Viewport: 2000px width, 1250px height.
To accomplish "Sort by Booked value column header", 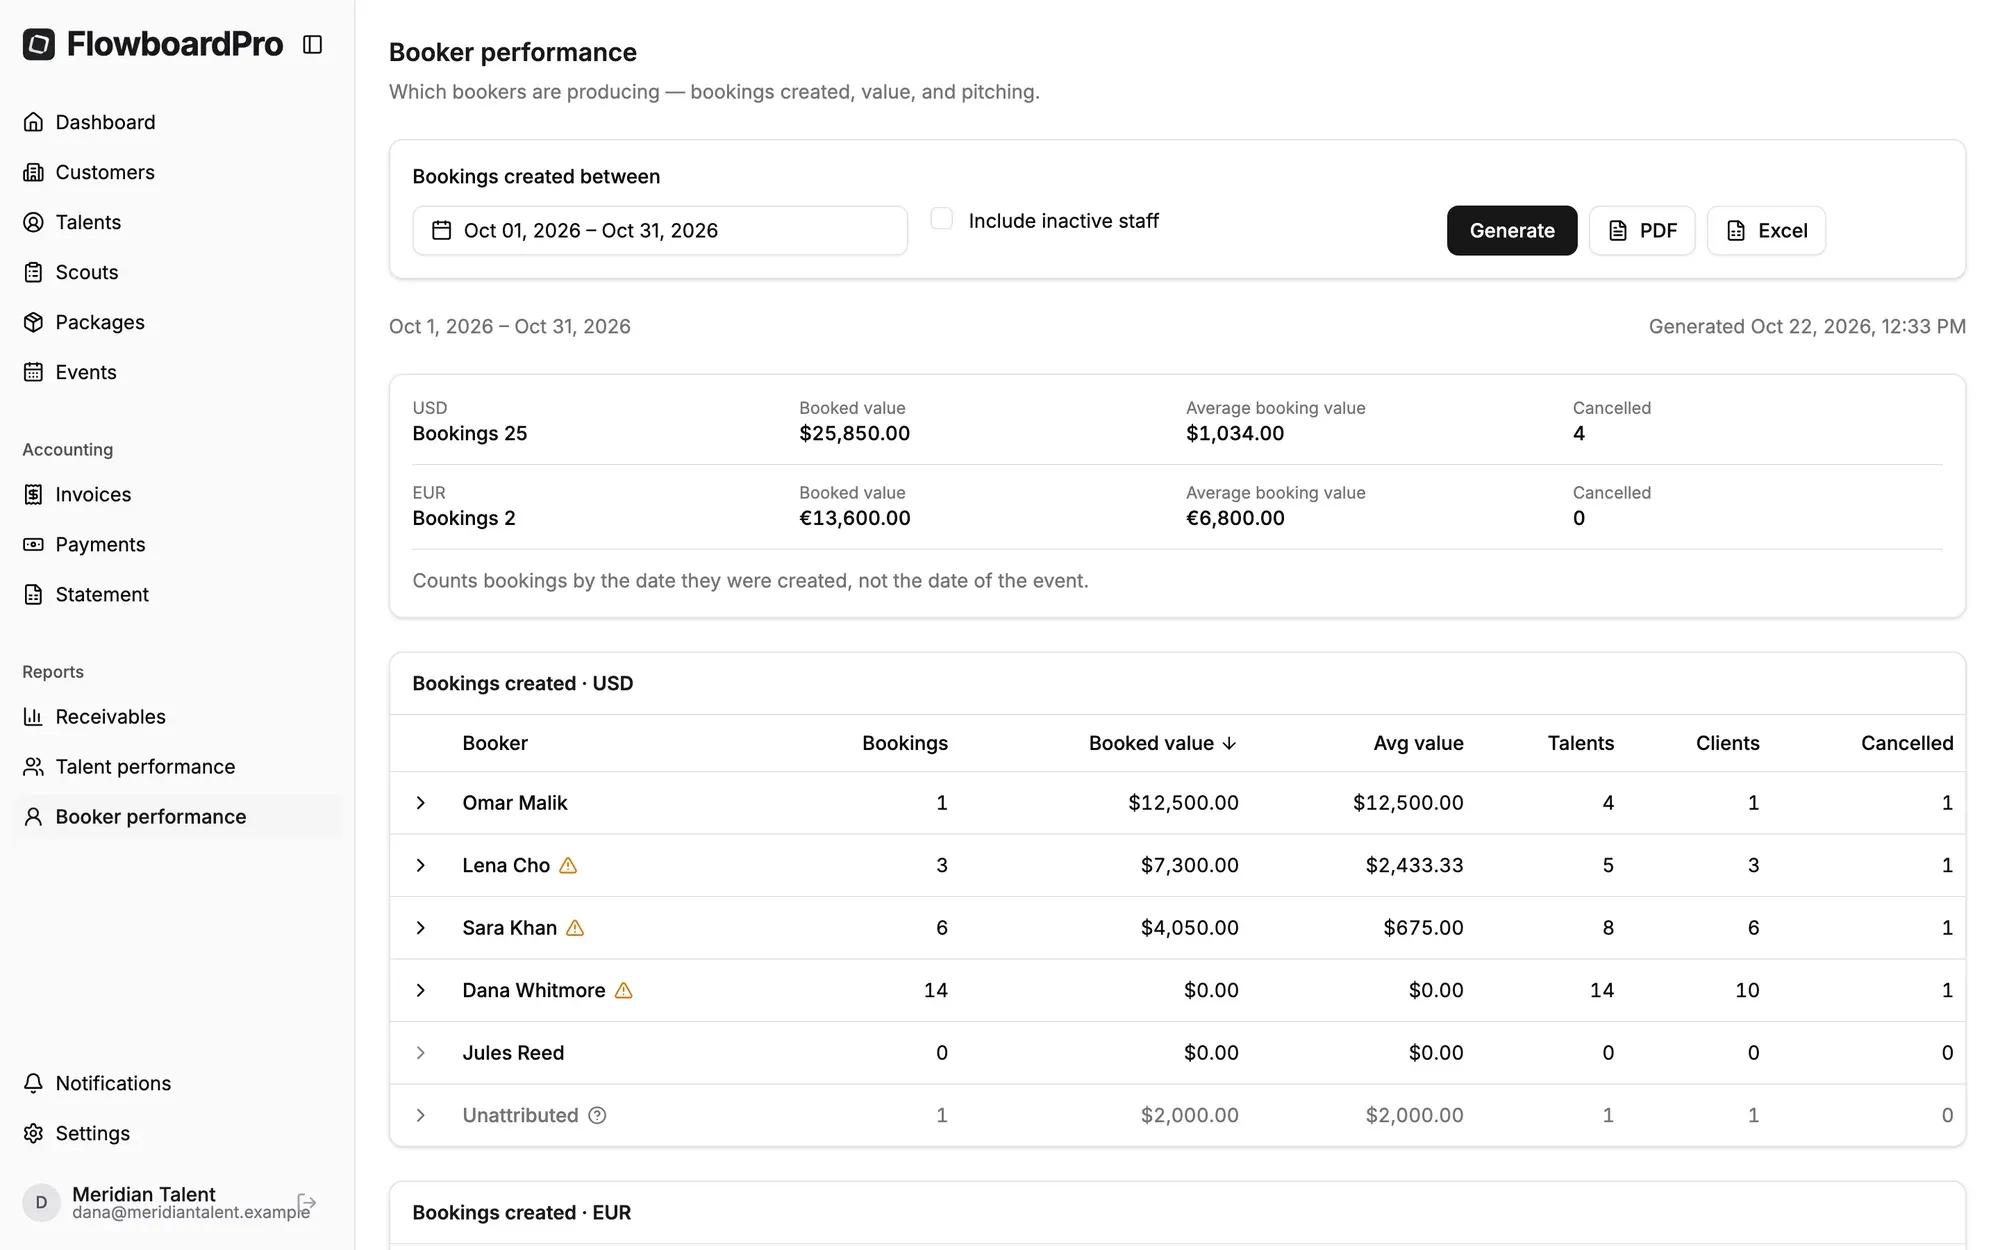I will pos(1163,743).
